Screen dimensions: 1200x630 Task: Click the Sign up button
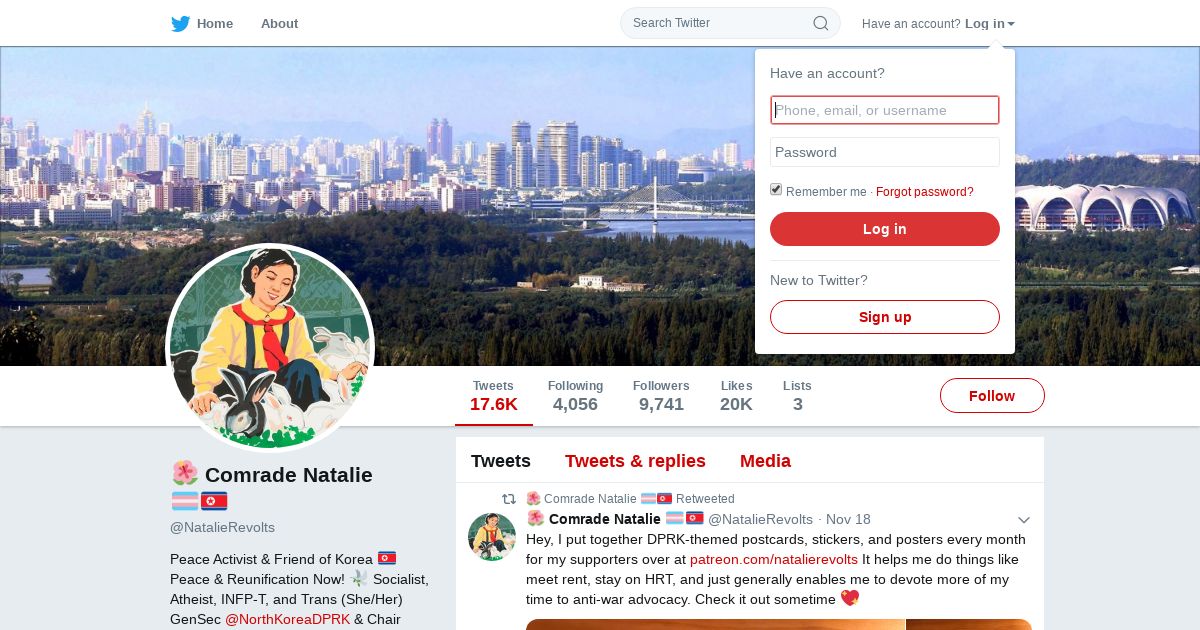click(885, 317)
